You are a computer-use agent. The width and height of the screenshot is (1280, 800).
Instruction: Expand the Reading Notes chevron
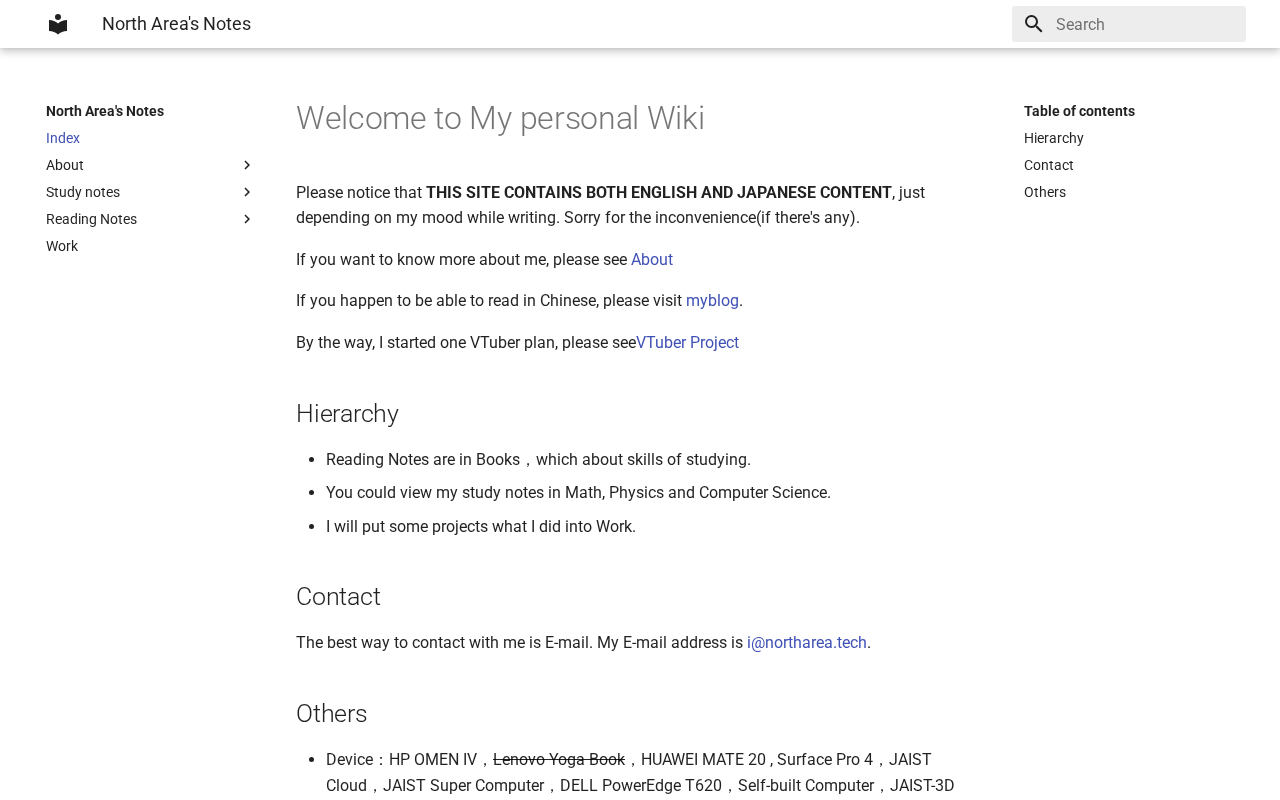pos(247,219)
